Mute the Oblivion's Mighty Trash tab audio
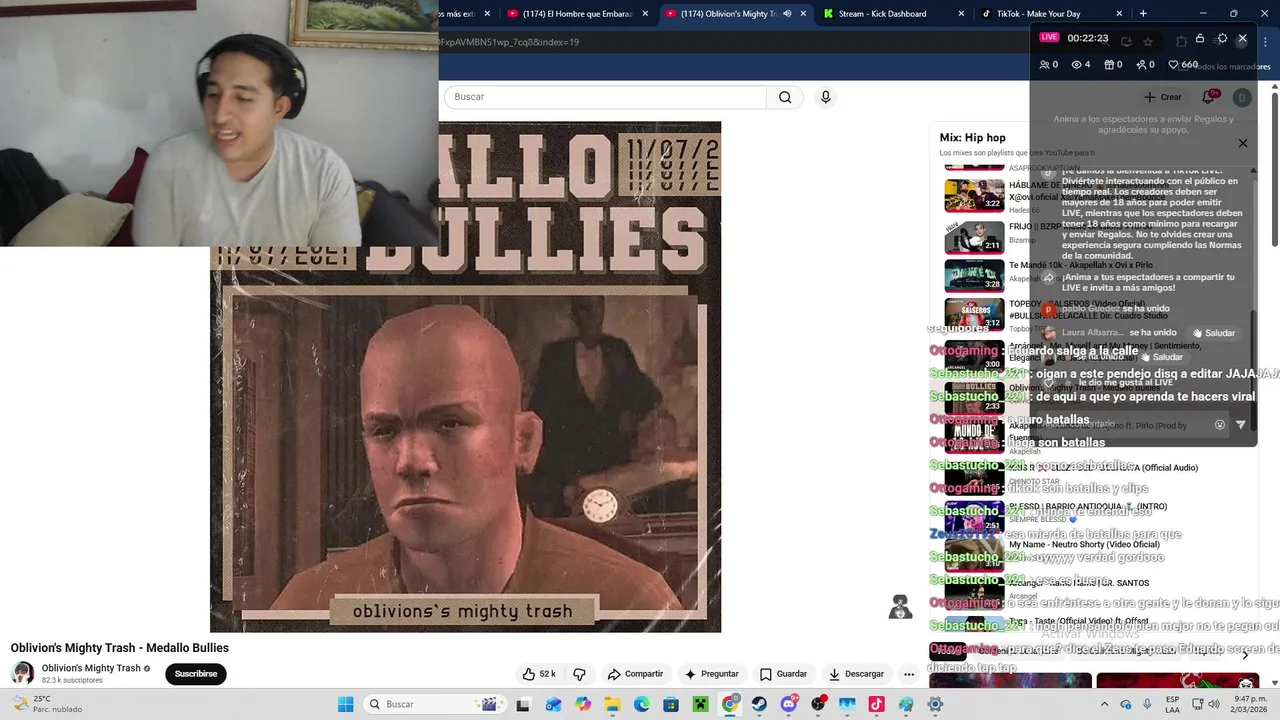Screen dimensions: 1280x720 point(787,14)
